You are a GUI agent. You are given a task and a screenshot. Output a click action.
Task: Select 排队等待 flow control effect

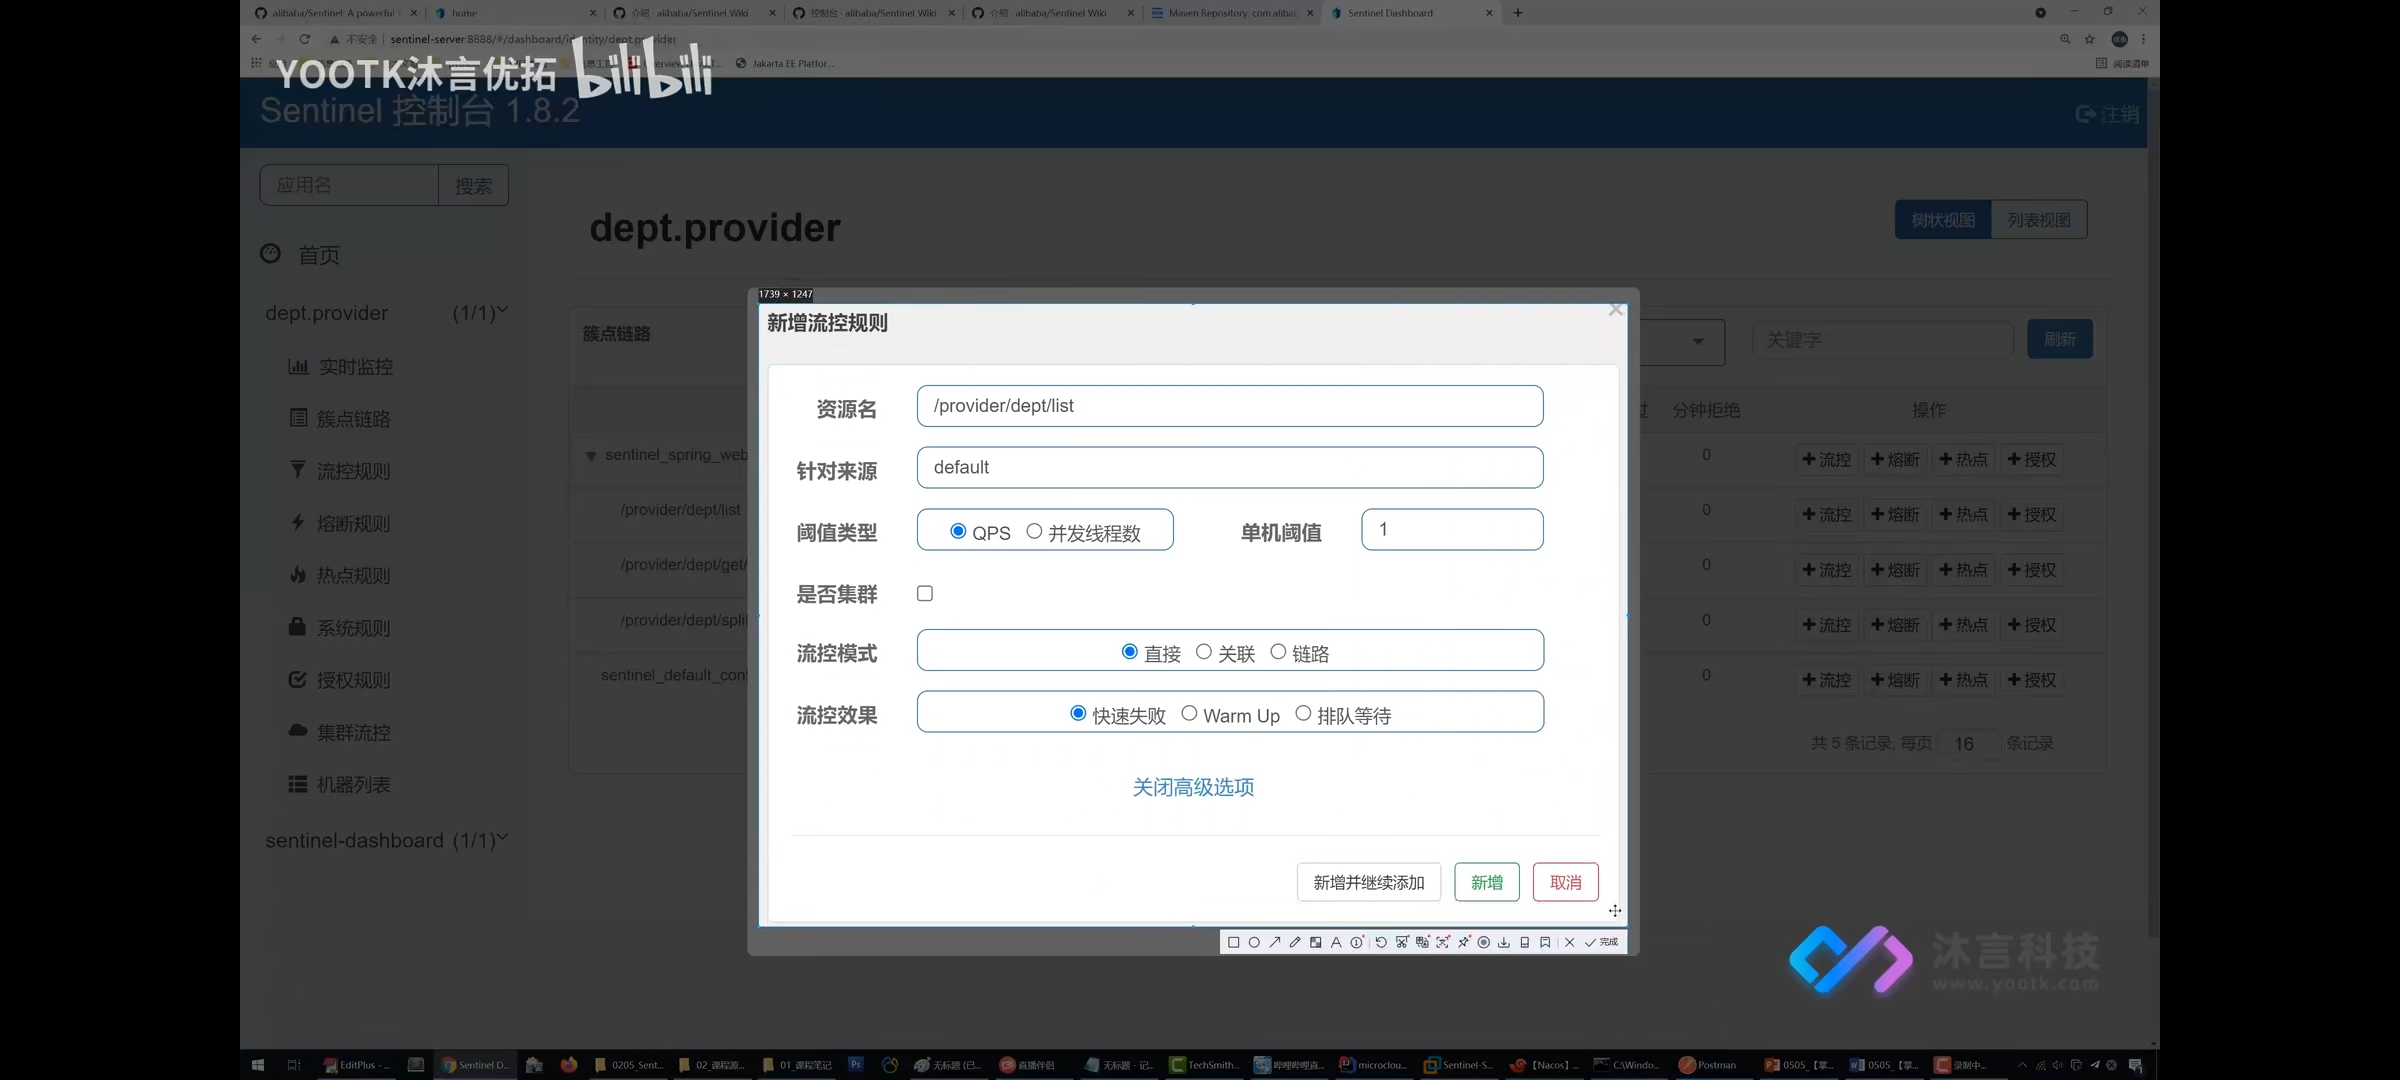tap(1303, 713)
